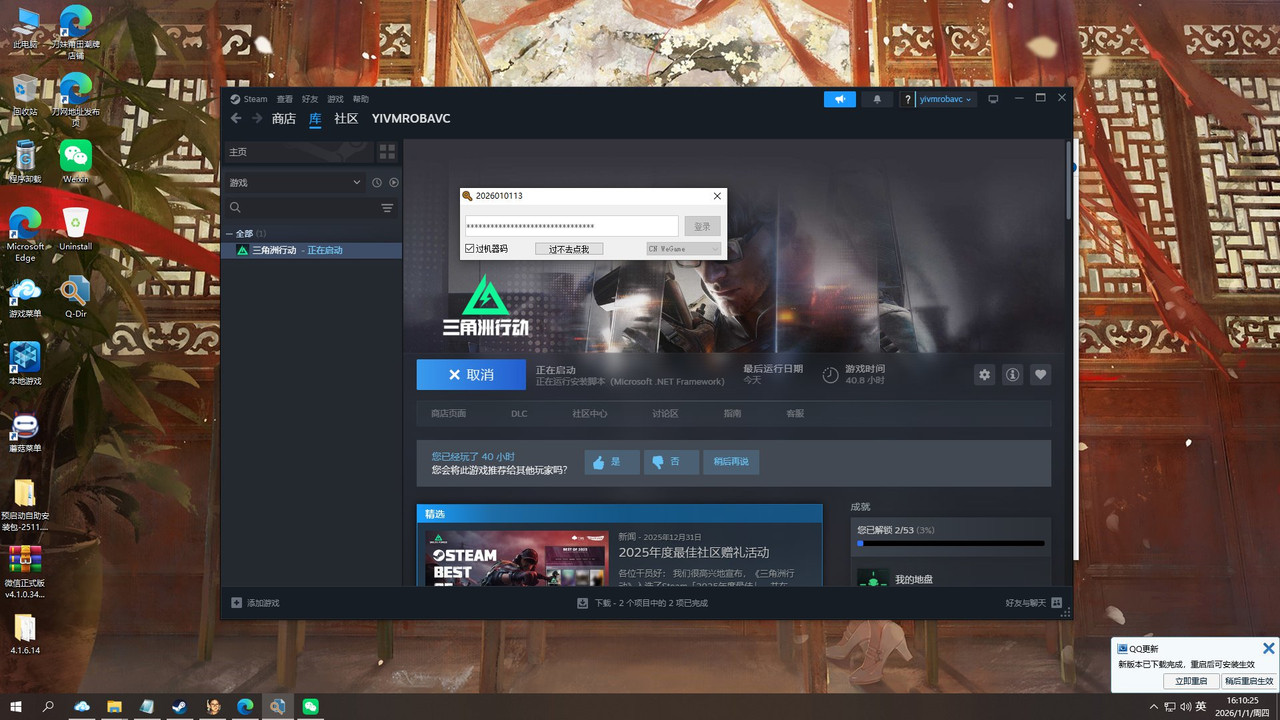Go to the 商店 tab
The height and width of the screenshot is (720, 1280).
pyautogui.click(x=284, y=118)
